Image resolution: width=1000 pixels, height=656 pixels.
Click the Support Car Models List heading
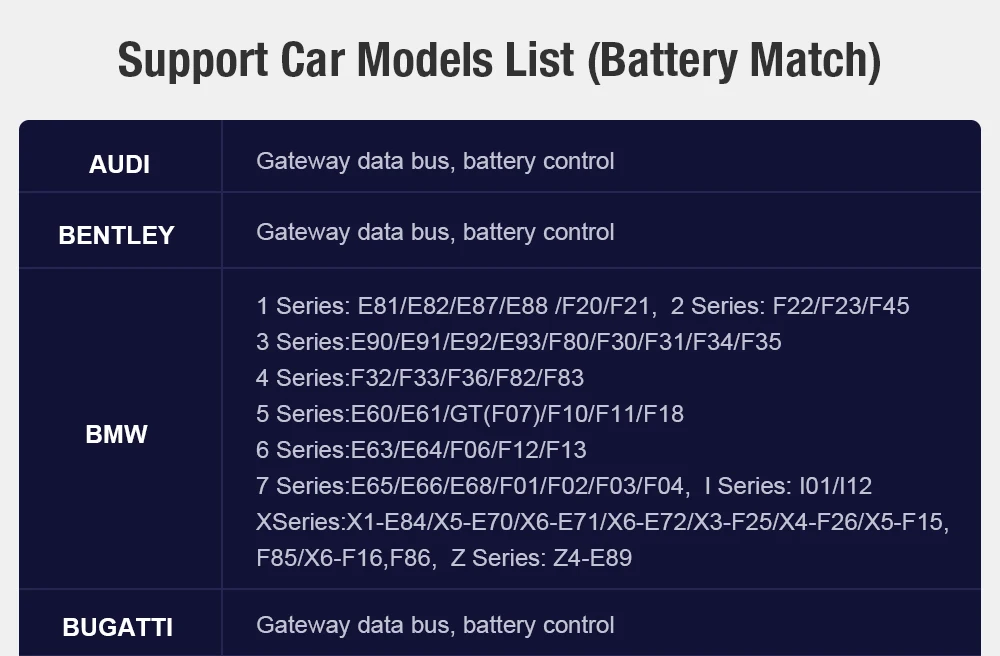pos(499,61)
